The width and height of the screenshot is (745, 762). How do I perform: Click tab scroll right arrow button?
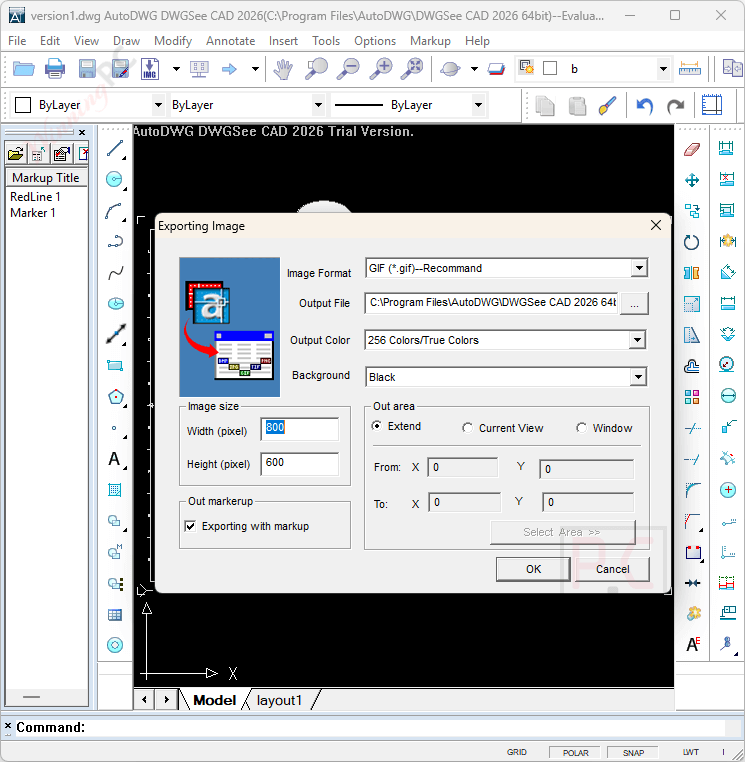[166, 700]
